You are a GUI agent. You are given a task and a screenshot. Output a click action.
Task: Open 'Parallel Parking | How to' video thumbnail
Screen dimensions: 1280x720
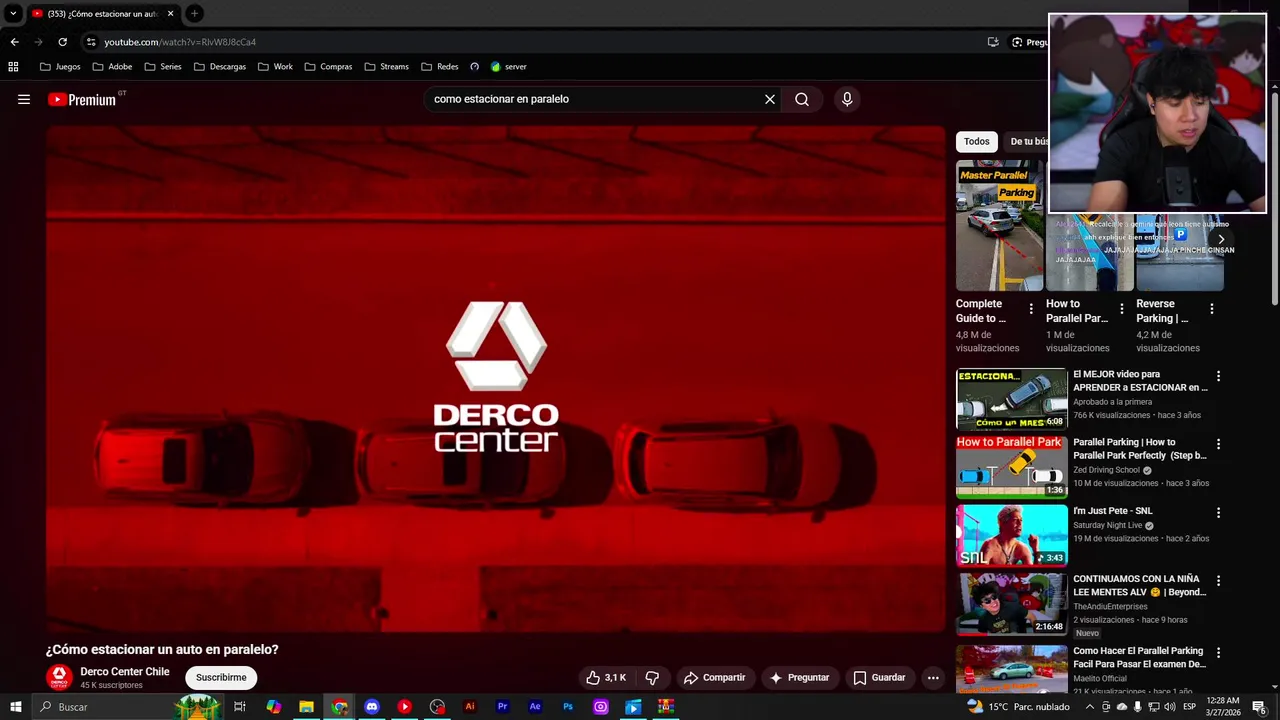tap(1011, 467)
